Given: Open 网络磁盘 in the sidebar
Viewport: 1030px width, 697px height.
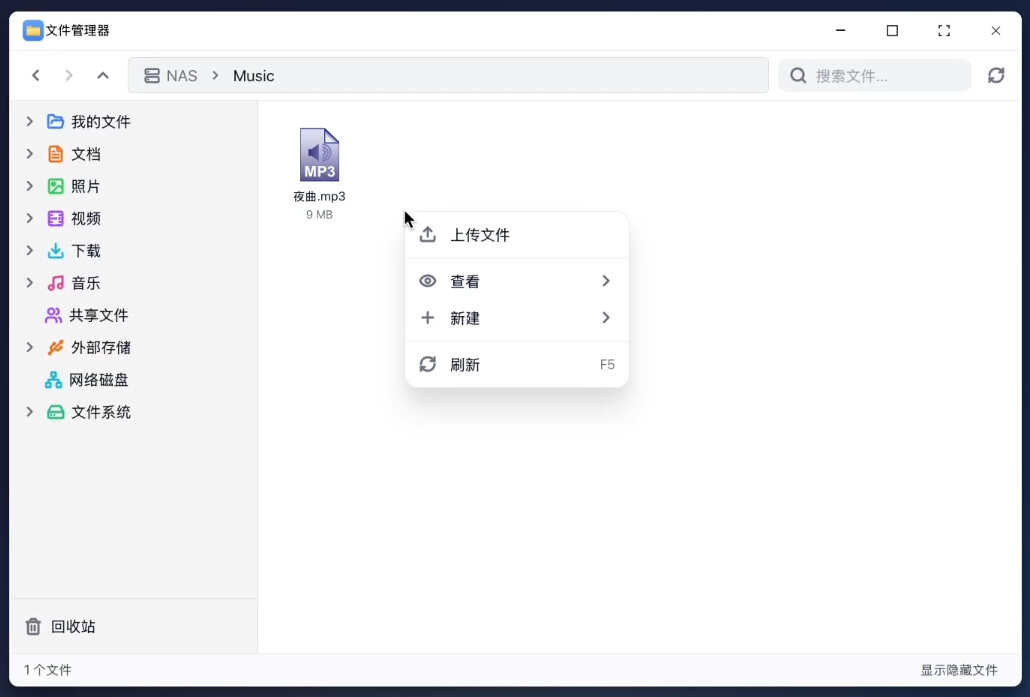Looking at the screenshot, I should click(99, 380).
